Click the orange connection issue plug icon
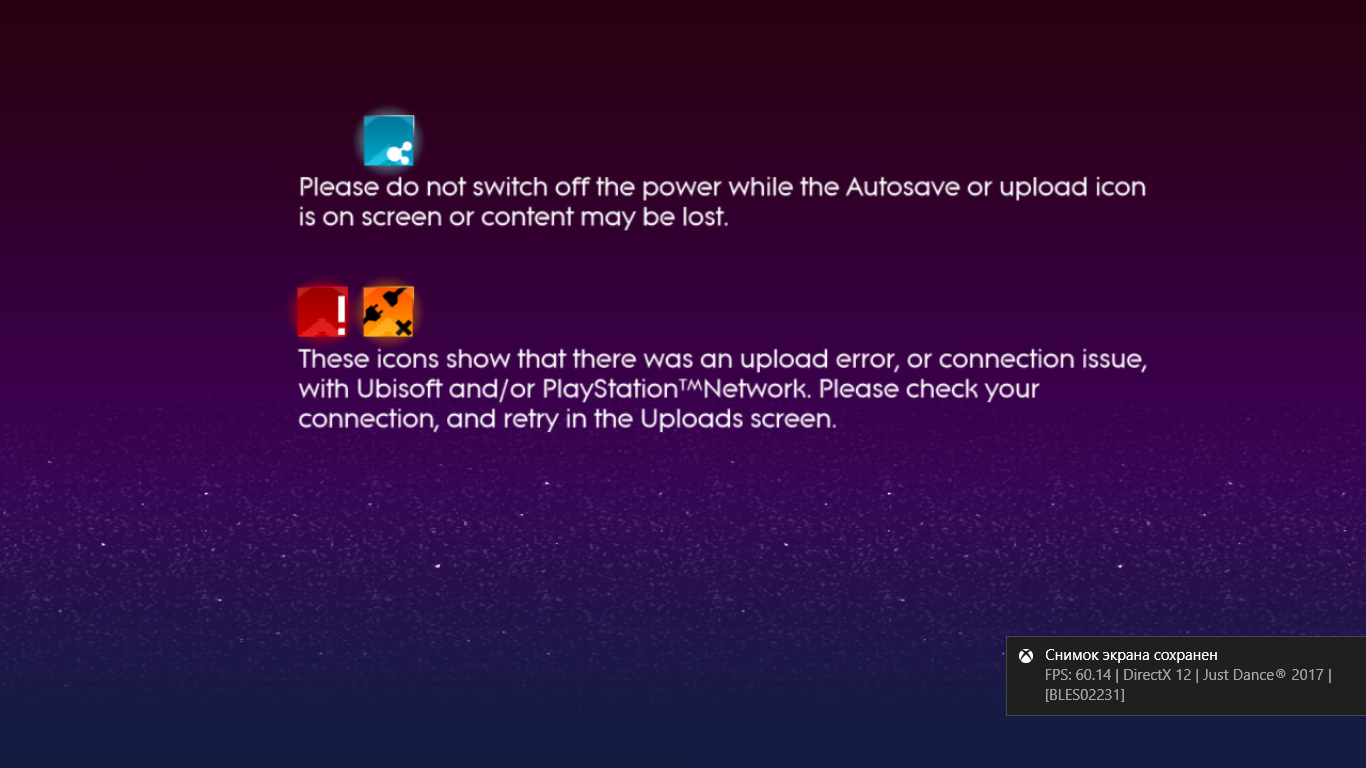This screenshot has width=1366, height=768. [x=389, y=312]
